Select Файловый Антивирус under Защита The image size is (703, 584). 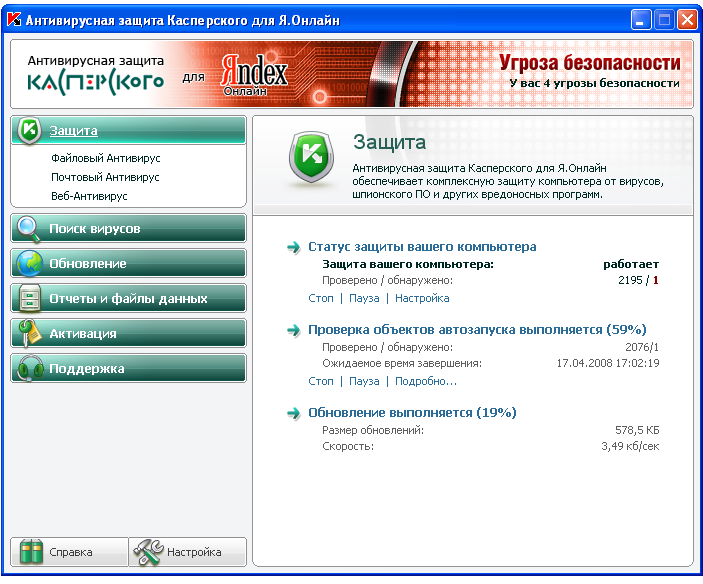(105, 158)
